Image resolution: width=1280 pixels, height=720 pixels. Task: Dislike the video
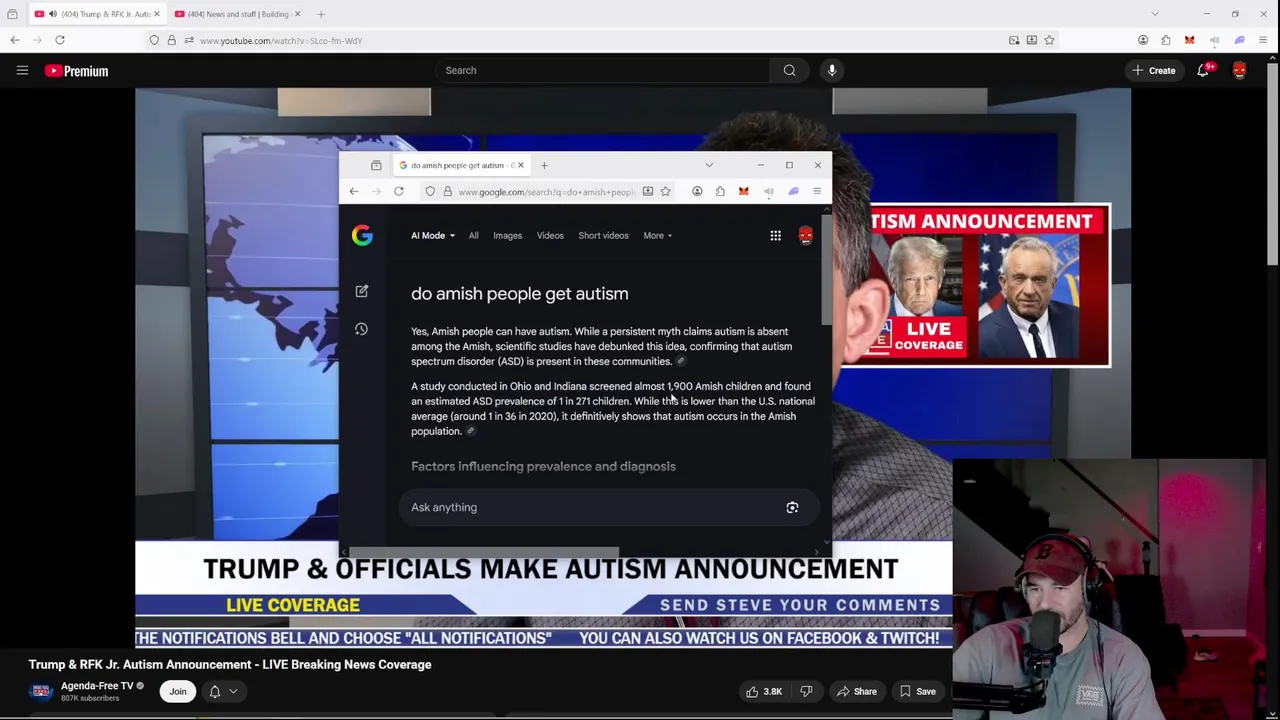click(x=806, y=691)
